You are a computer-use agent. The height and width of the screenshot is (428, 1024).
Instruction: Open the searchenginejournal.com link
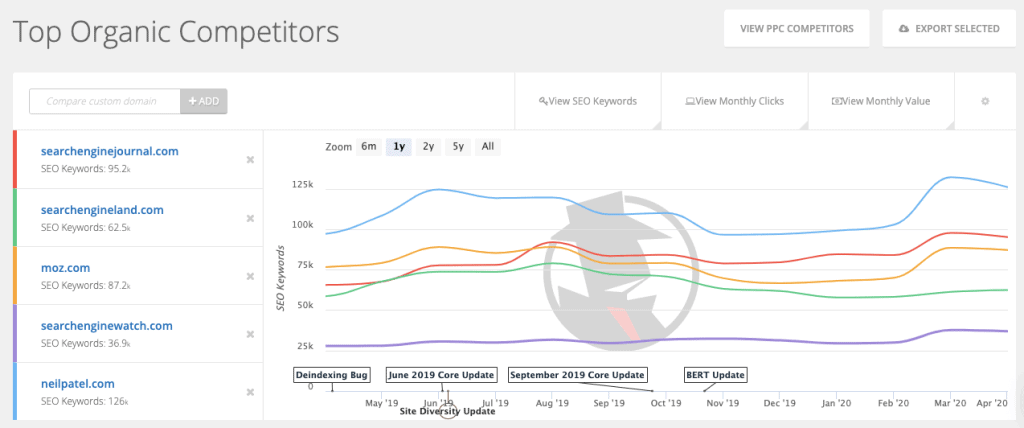(x=109, y=151)
